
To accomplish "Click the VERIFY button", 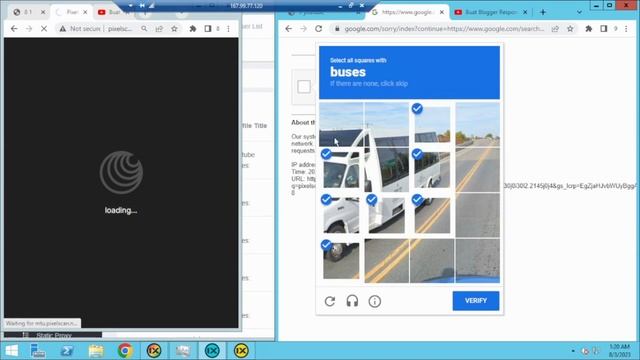I will [x=476, y=301].
